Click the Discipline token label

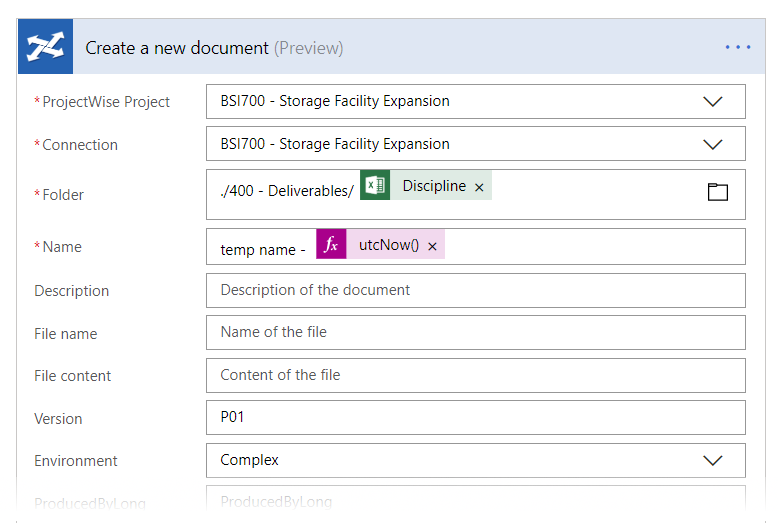click(x=434, y=186)
